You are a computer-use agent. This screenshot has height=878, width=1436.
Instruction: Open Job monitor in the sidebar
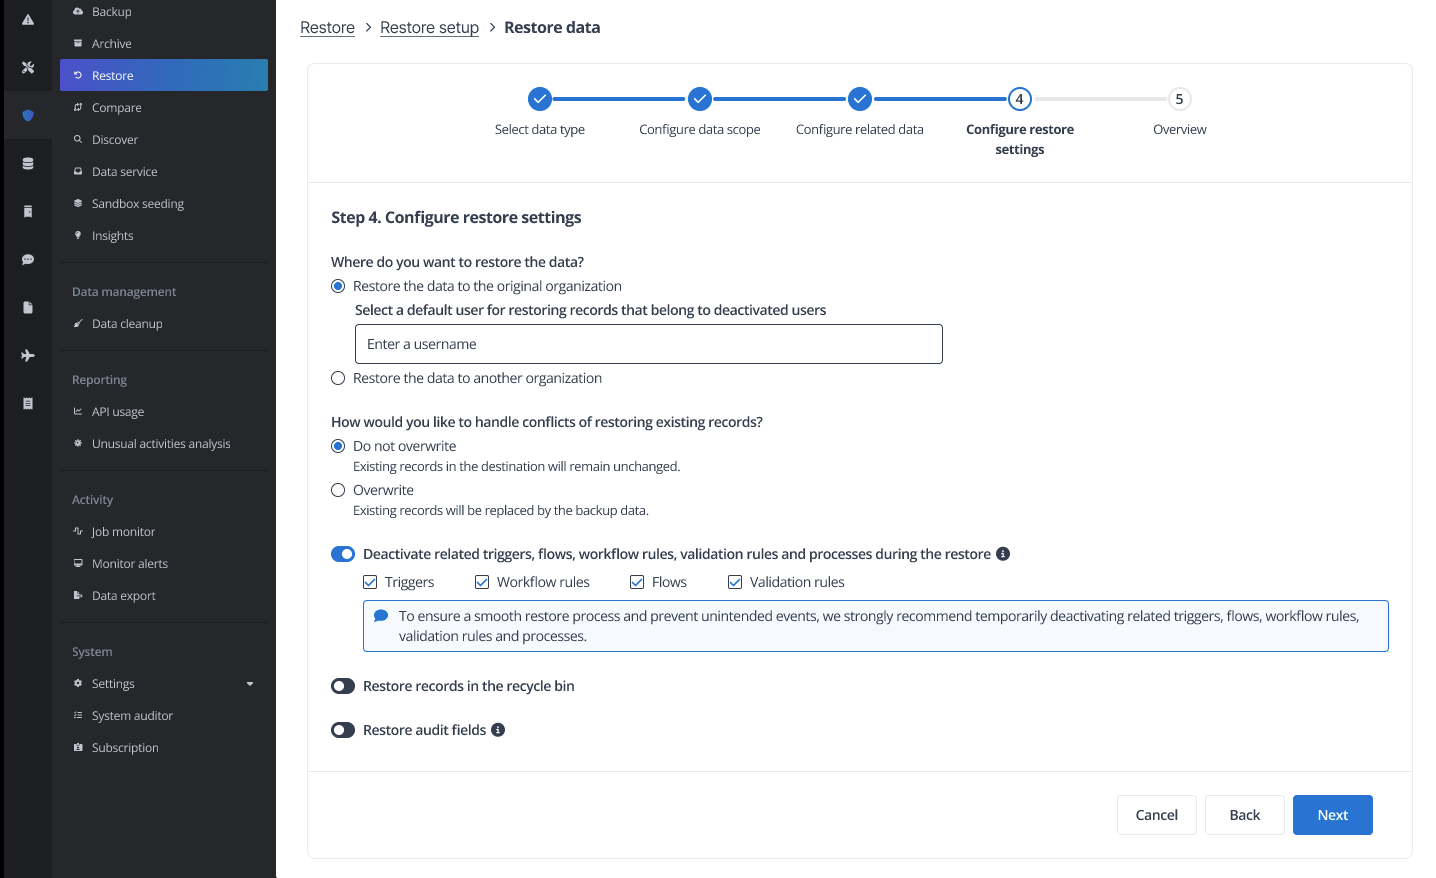(123, 532)
